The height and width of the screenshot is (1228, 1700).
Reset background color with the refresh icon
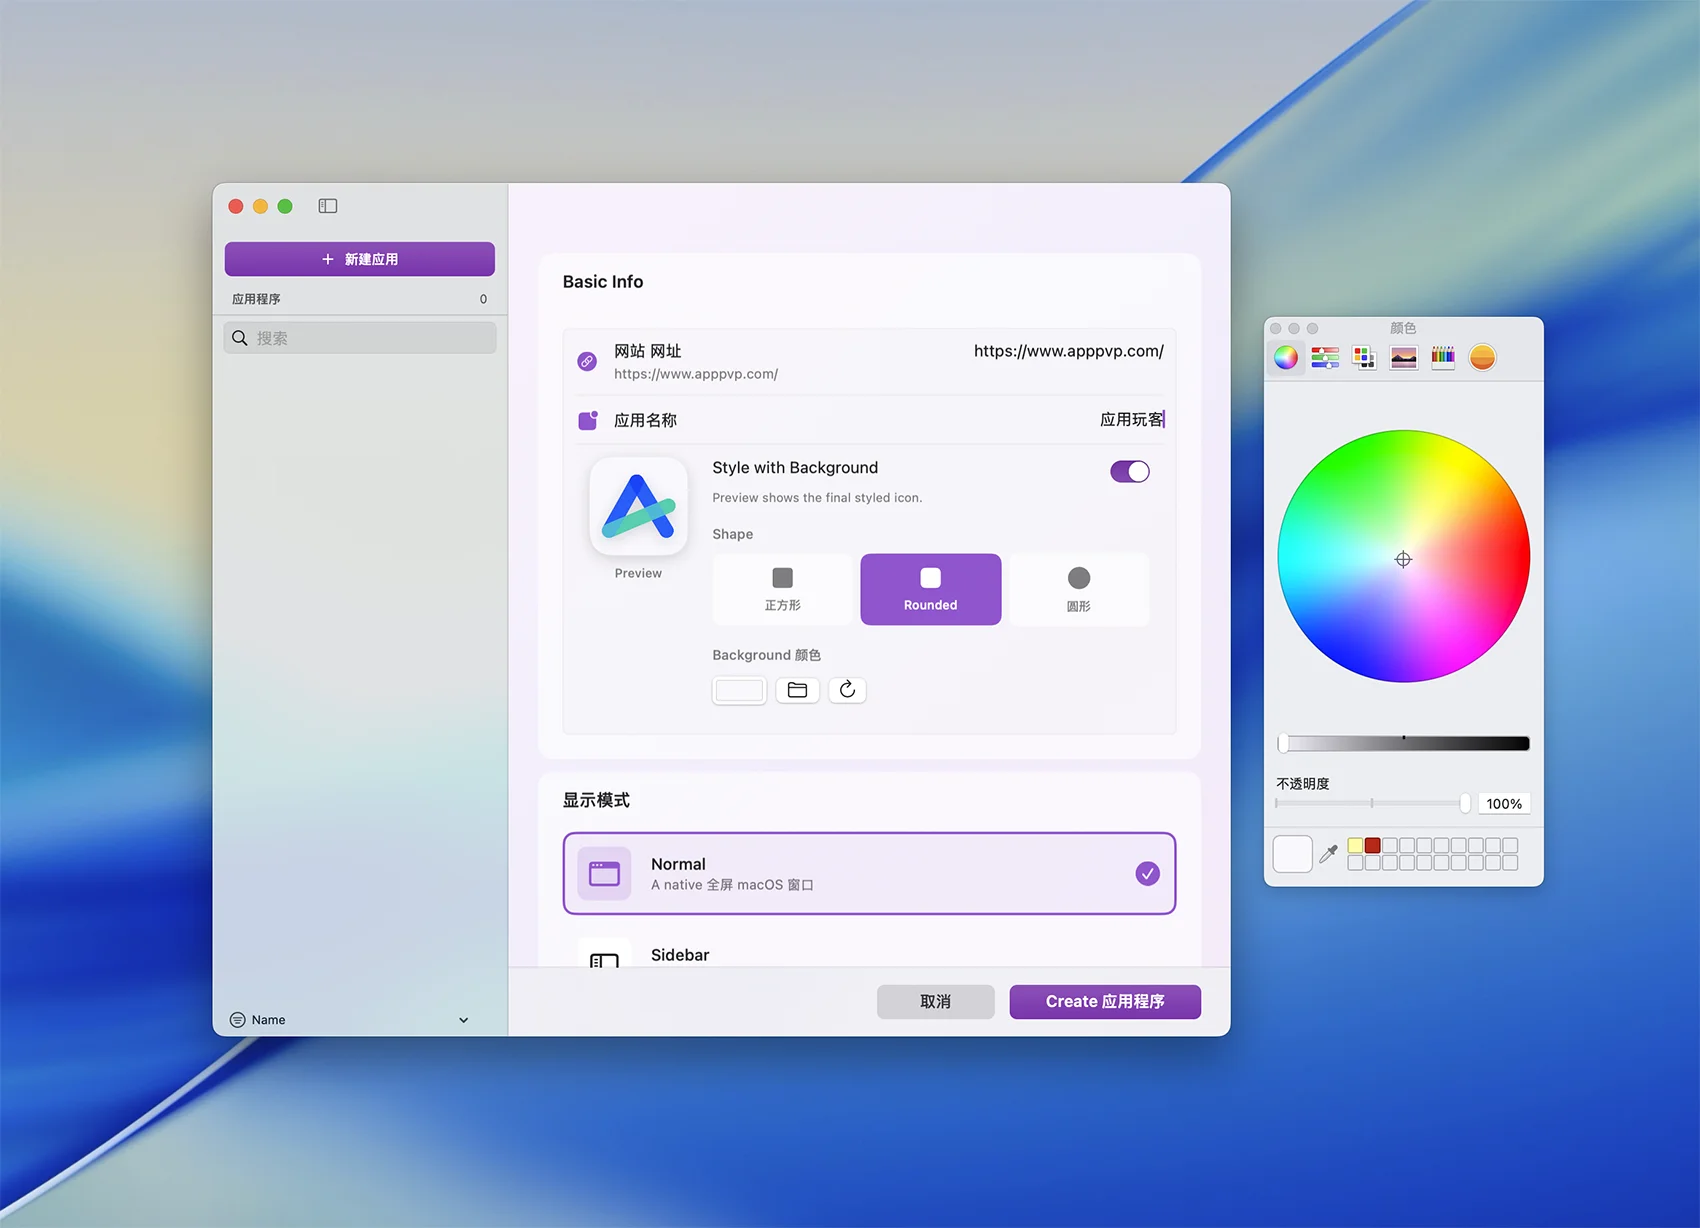tap(847, 690)
